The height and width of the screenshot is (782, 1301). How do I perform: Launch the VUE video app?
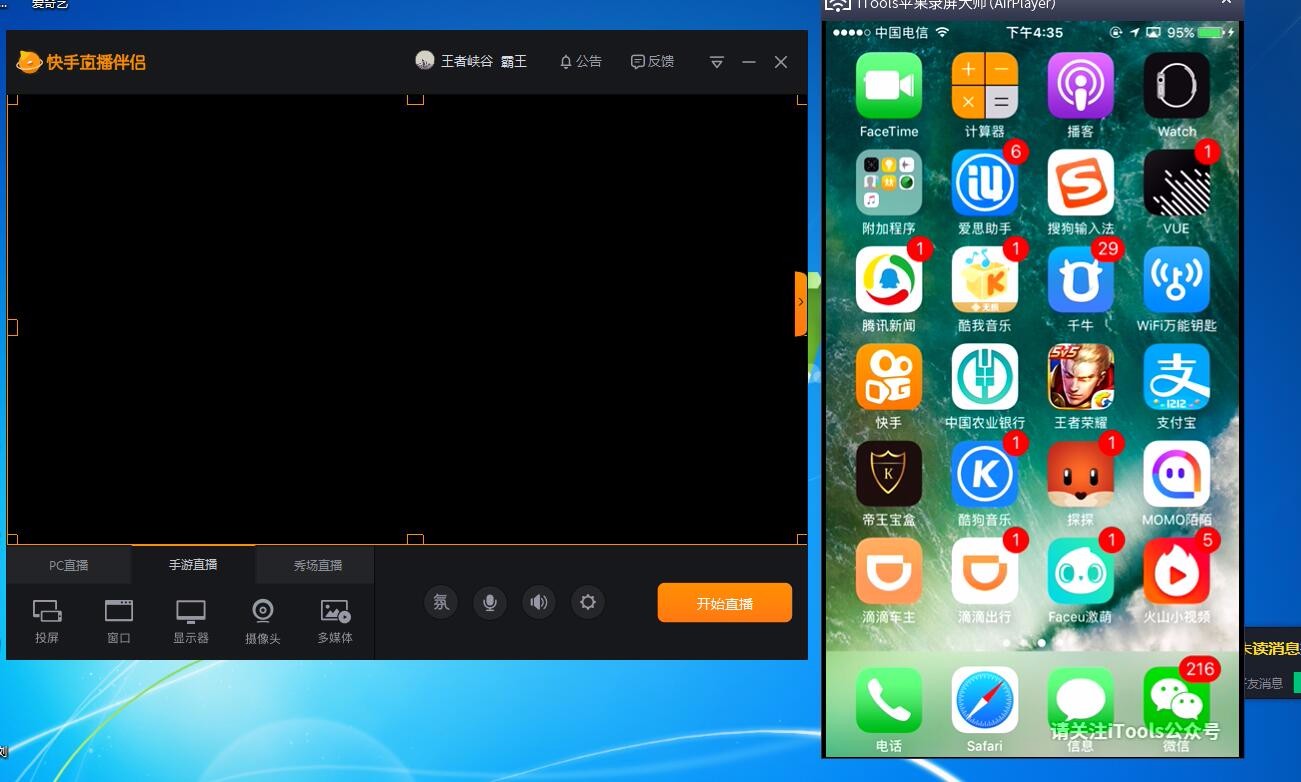[1176, 183]
